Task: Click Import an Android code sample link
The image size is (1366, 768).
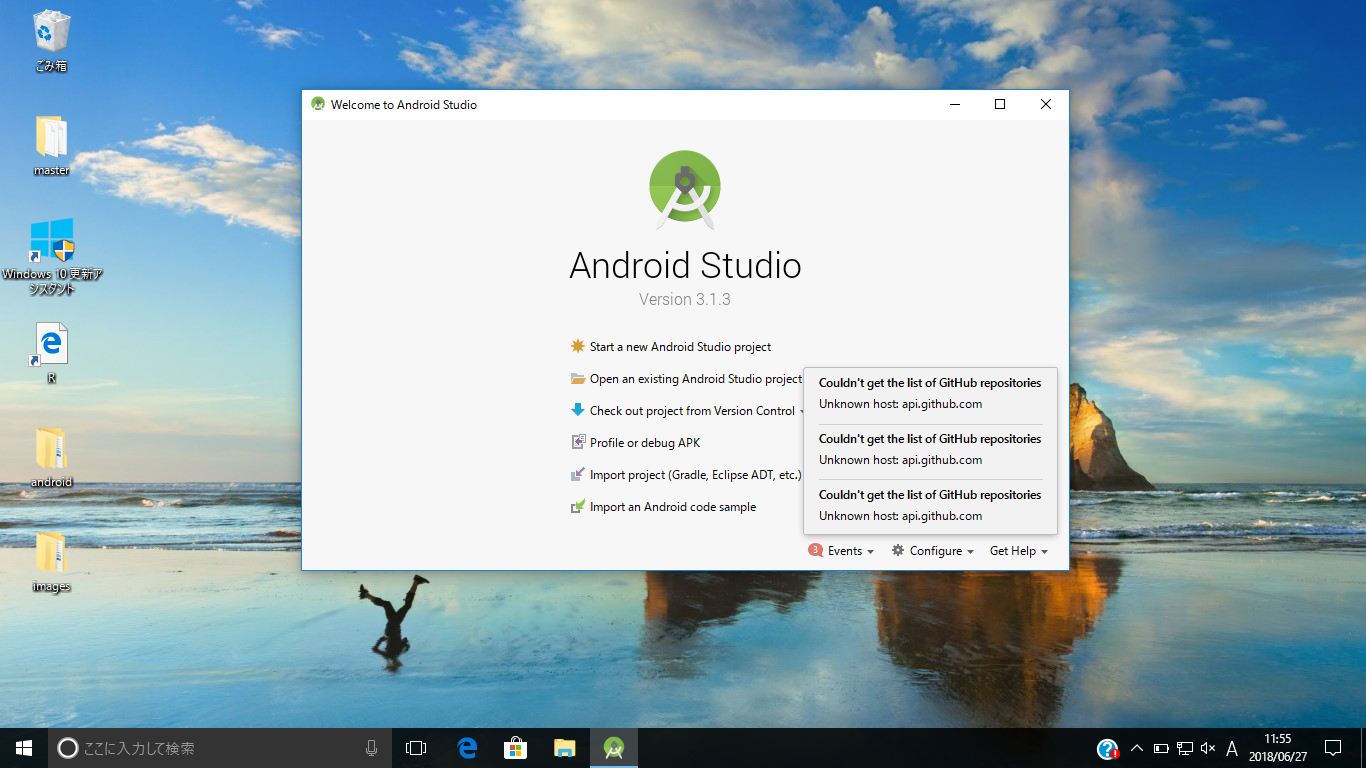Action: click(x=672, y=507)
